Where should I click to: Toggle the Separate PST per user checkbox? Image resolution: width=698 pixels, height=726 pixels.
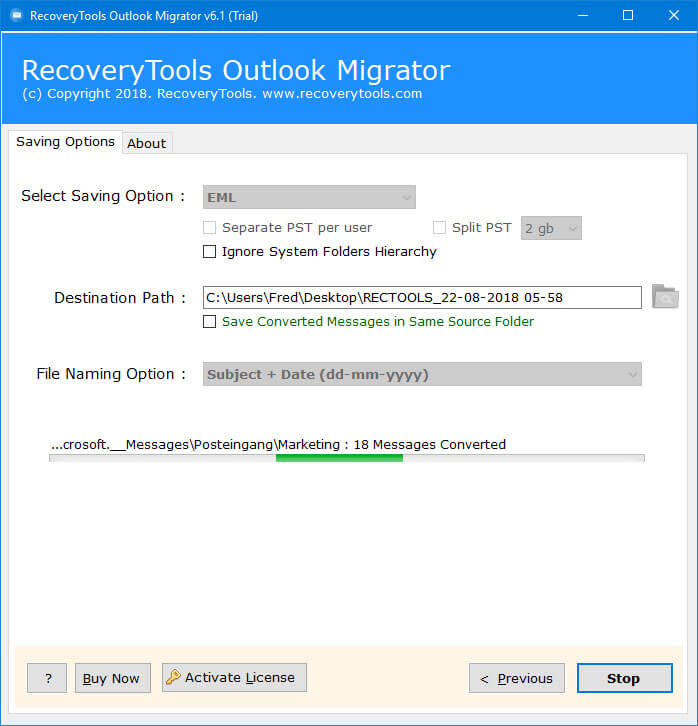click(x=210, y=228)
